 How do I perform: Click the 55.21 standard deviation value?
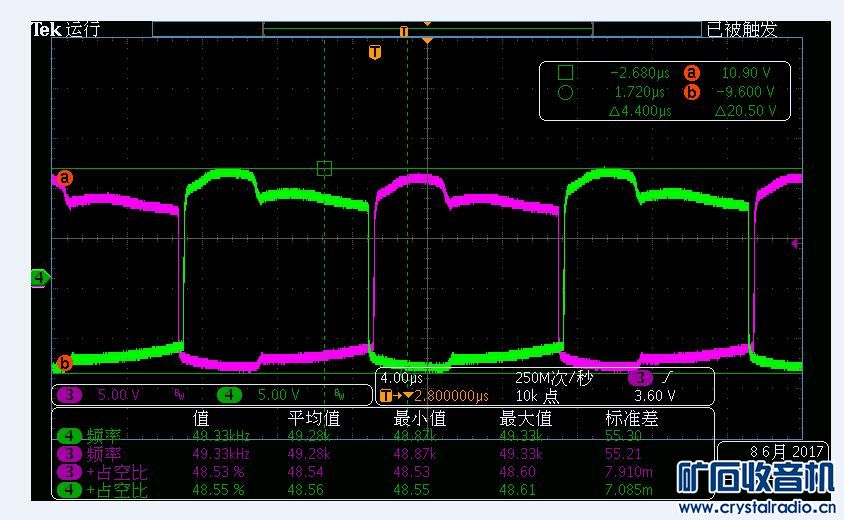[623, 454]
